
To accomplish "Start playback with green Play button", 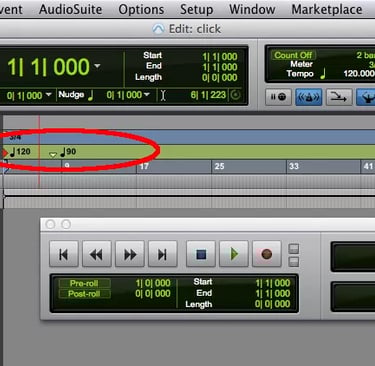I will pyautogui.click(x=234, y=254).
